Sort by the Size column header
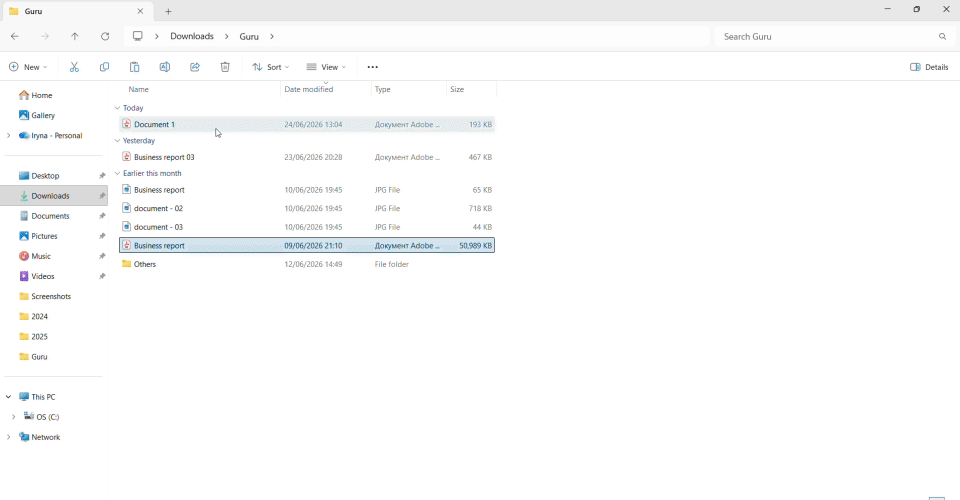This screenshot has height=500, width=960. pos(457,89)
